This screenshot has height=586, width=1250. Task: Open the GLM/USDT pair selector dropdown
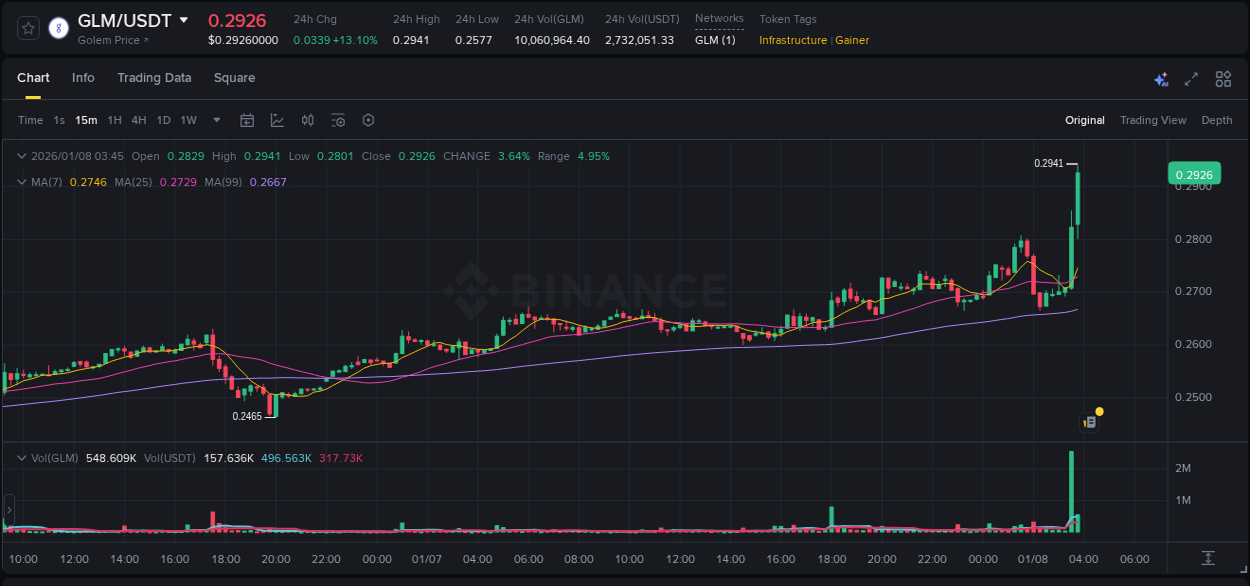(184, 19)
